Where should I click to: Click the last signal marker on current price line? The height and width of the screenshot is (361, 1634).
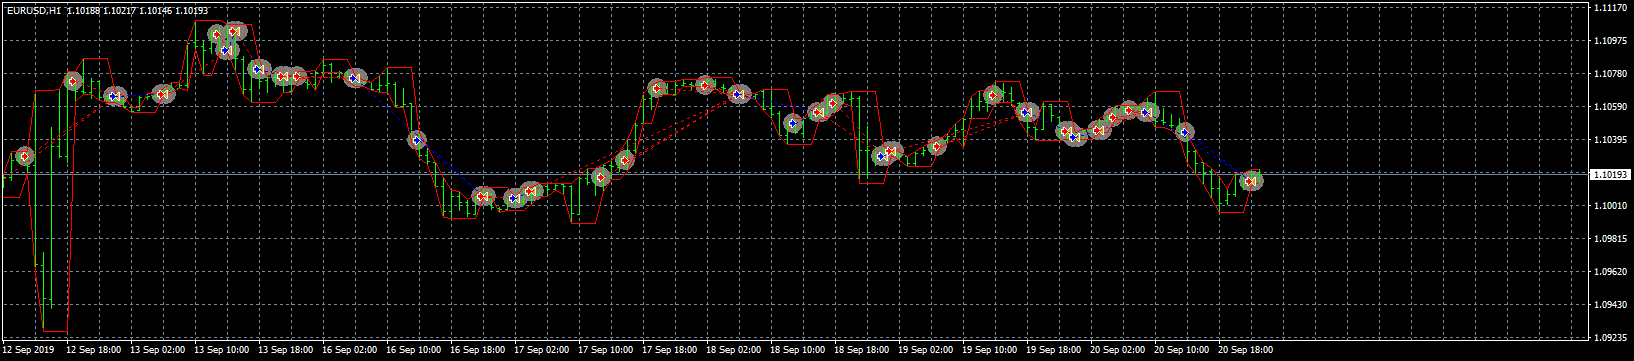[1251, 181]
